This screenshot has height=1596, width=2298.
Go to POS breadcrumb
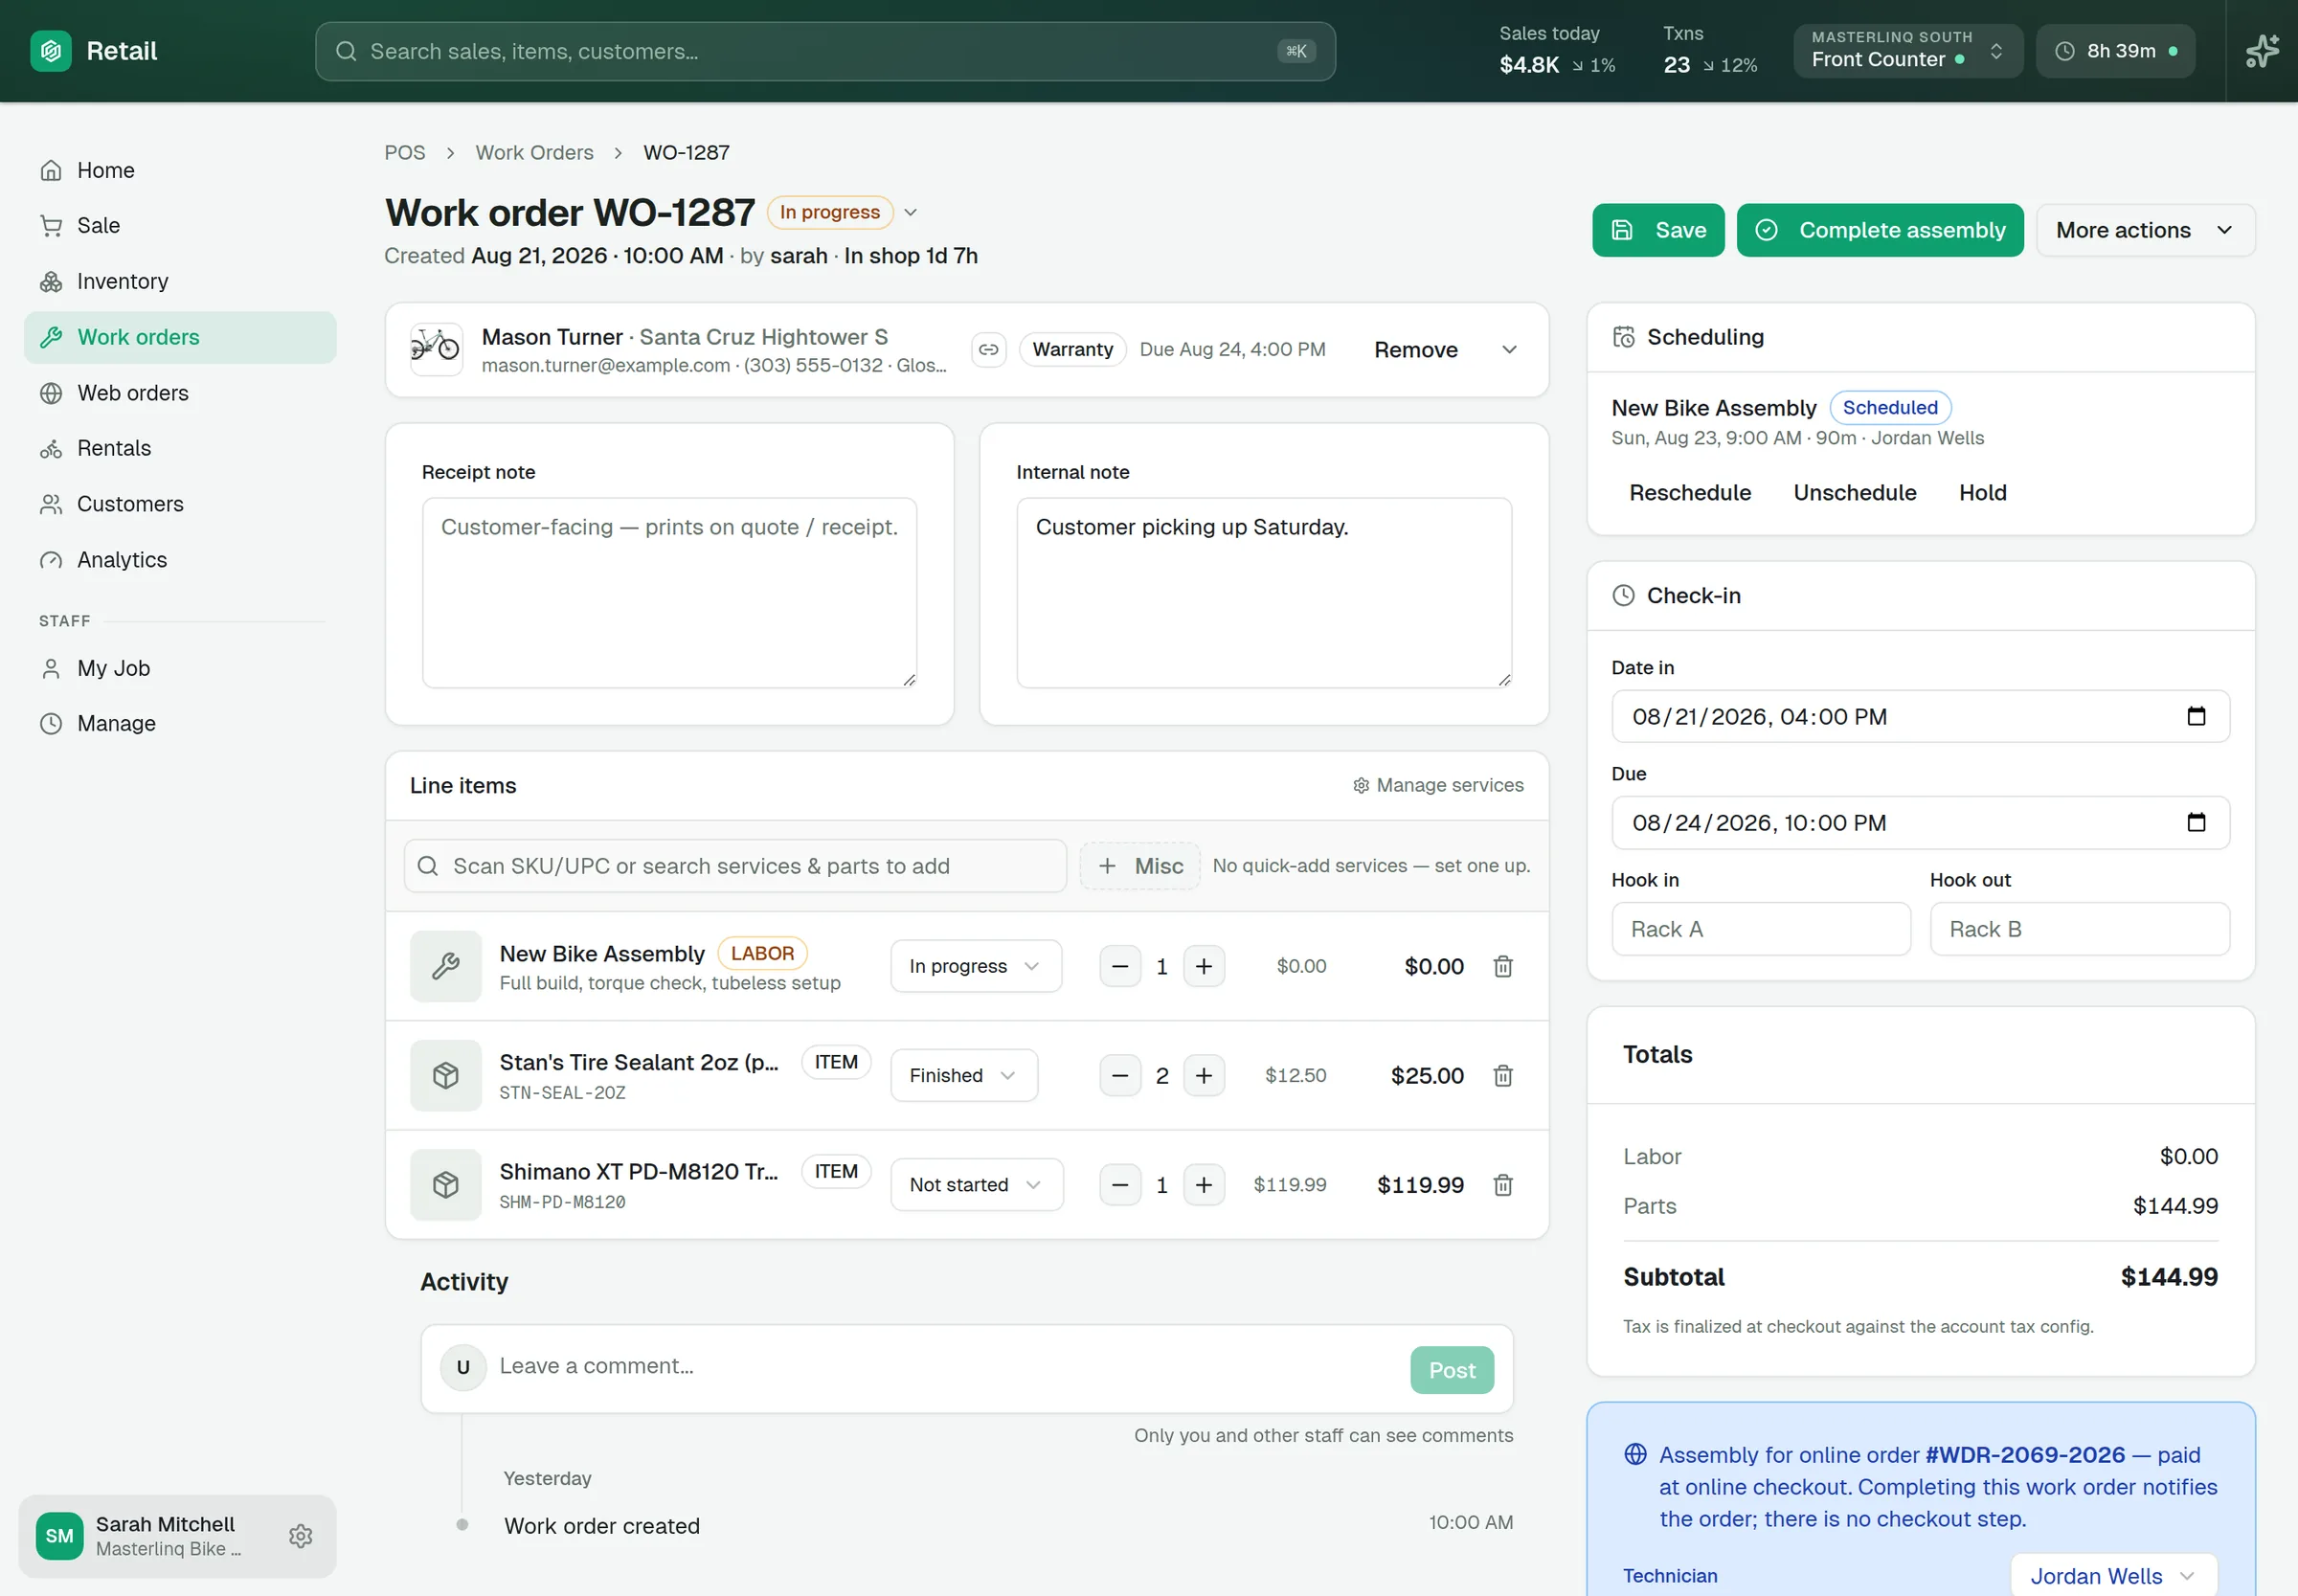(405, 153)
